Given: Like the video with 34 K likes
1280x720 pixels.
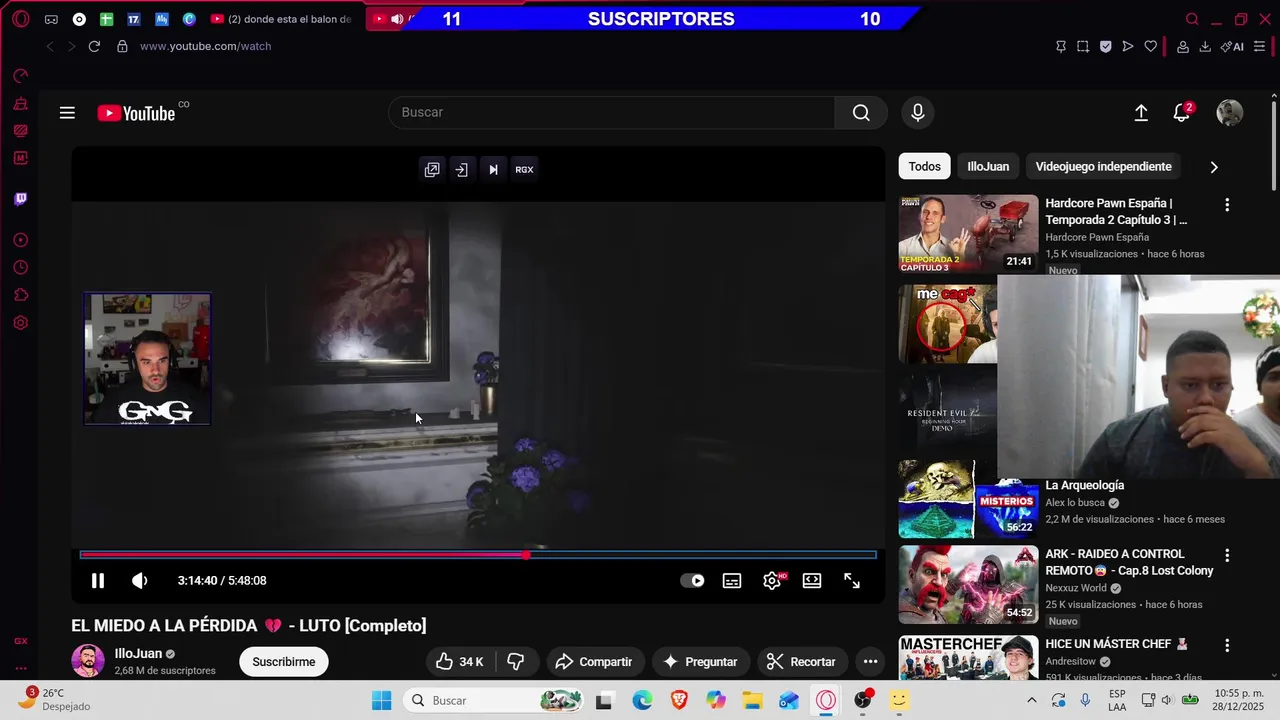Looking at the screenshot, I should [x=460, y=662].
